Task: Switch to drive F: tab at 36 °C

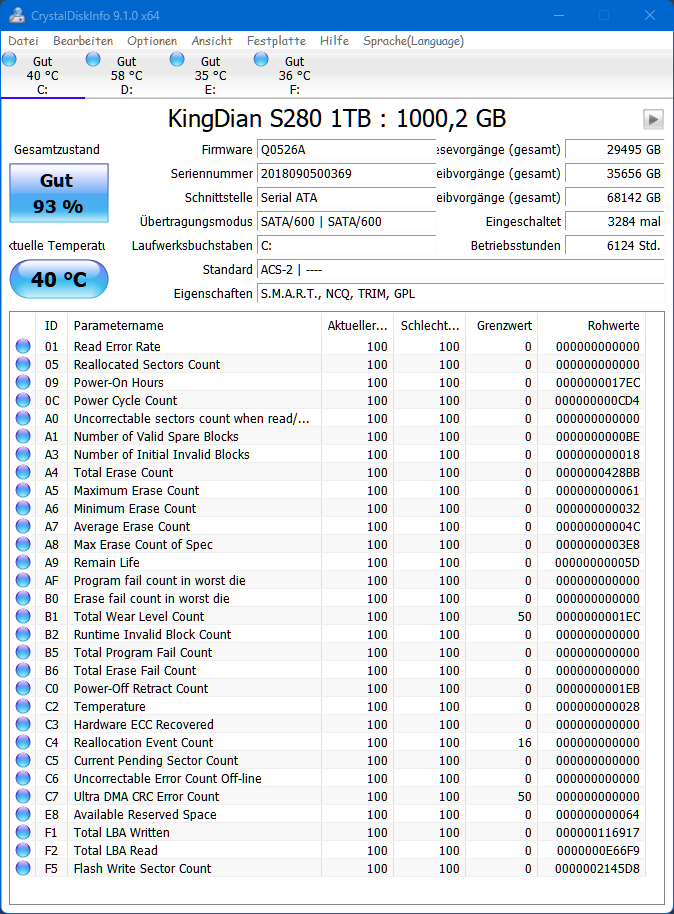Action: tap(294, 75)
